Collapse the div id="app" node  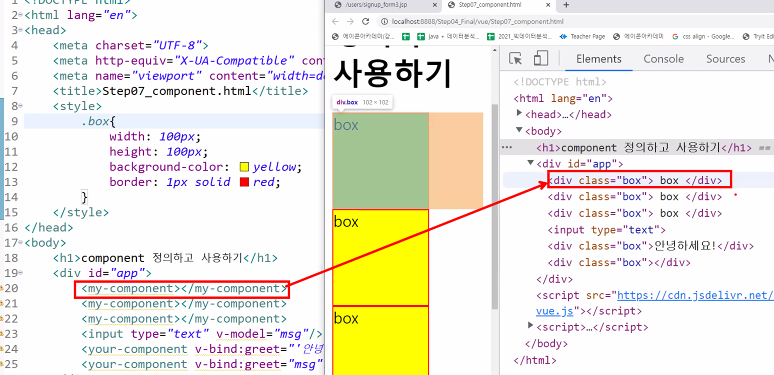[x=531, y=163]
